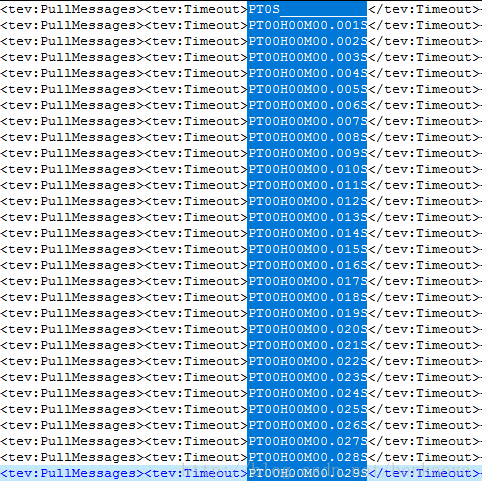Click the PT00H00M00.020S timeout text
This screenshot has height=490, width=482.
(x=307, y=329)
